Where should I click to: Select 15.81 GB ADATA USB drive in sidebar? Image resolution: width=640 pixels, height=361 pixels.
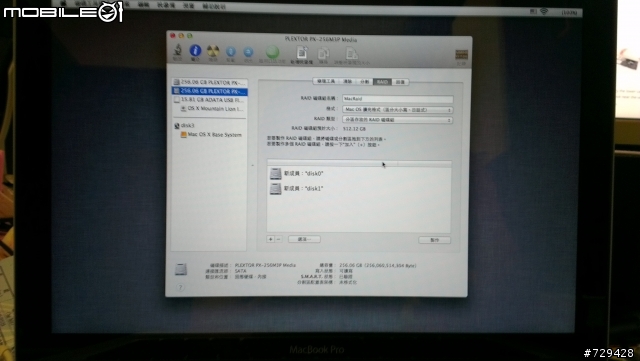tap(209, 100)
